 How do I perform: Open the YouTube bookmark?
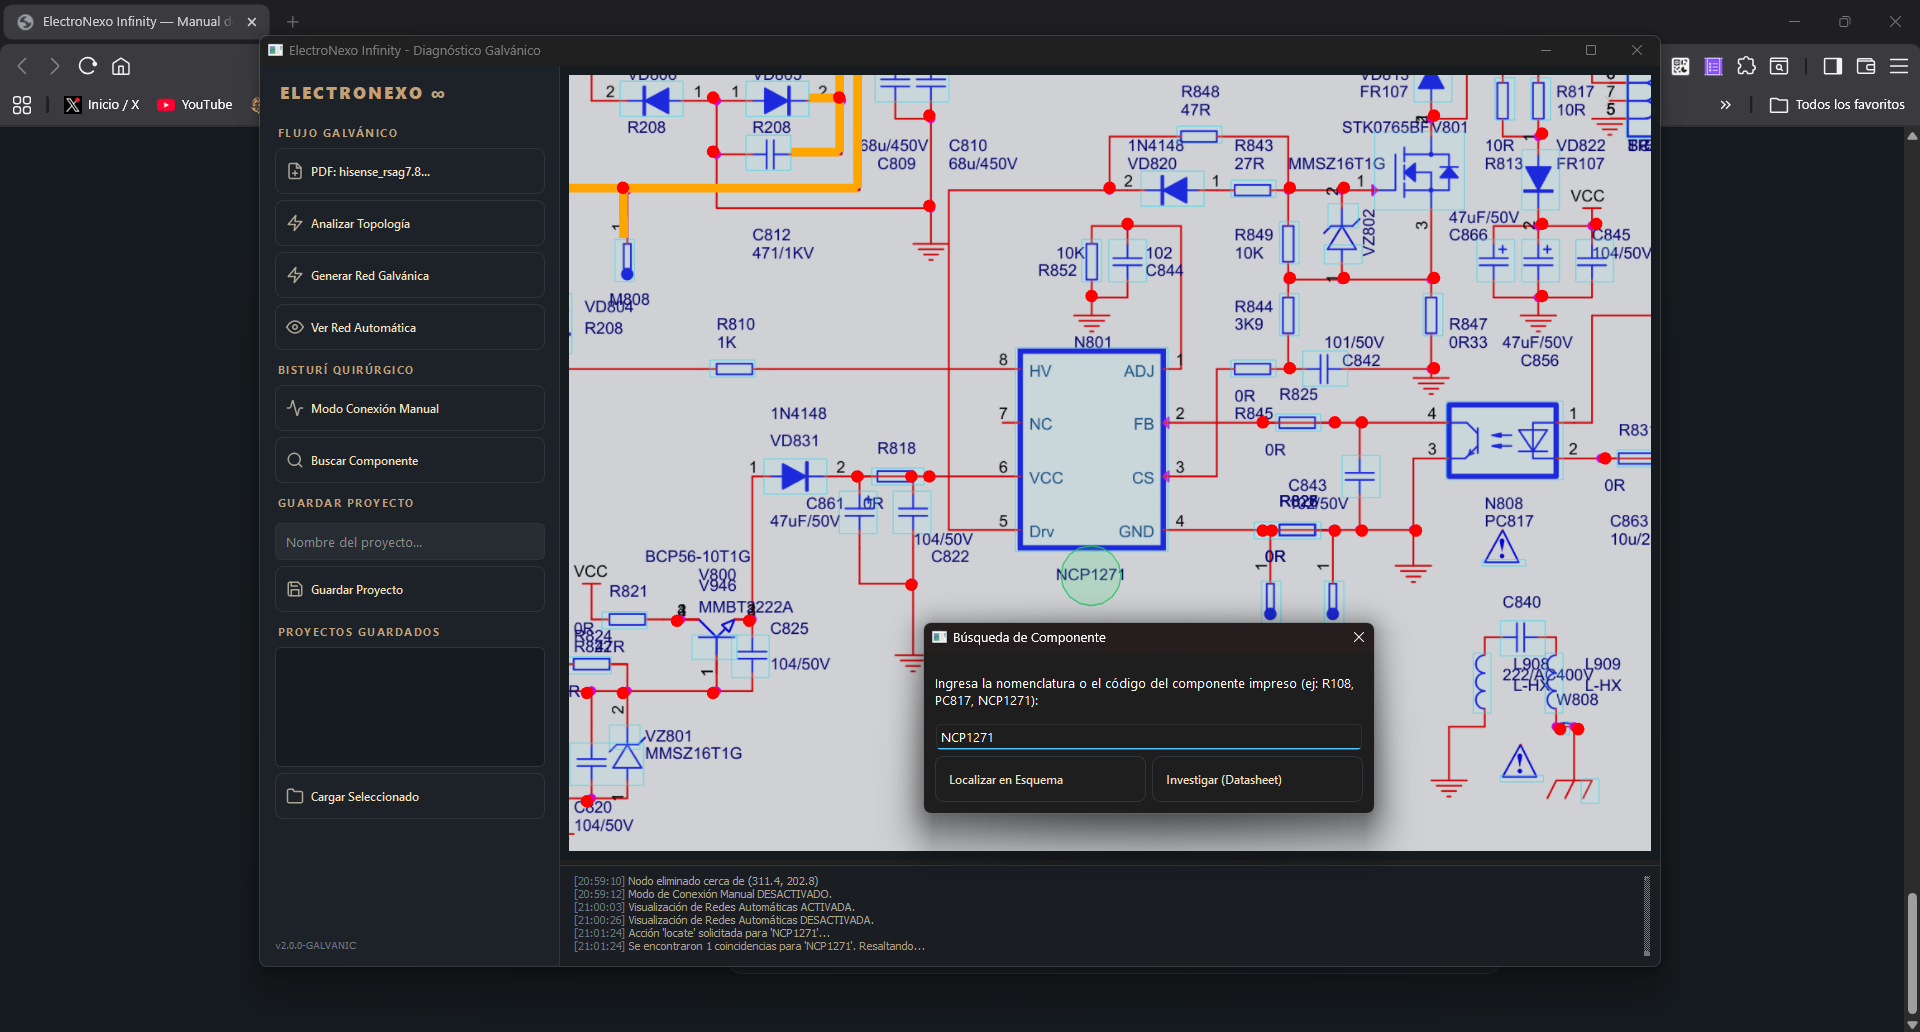point(195,105)
